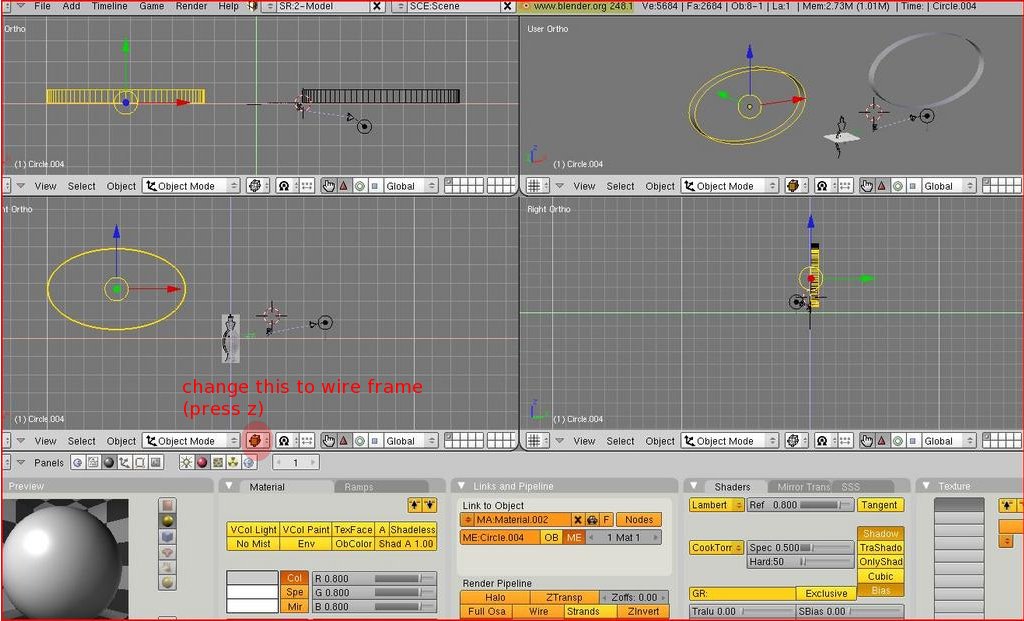Switch to Lamp buttons sun icon
This screenshot has height=621, width=1024.
(187, 462)
